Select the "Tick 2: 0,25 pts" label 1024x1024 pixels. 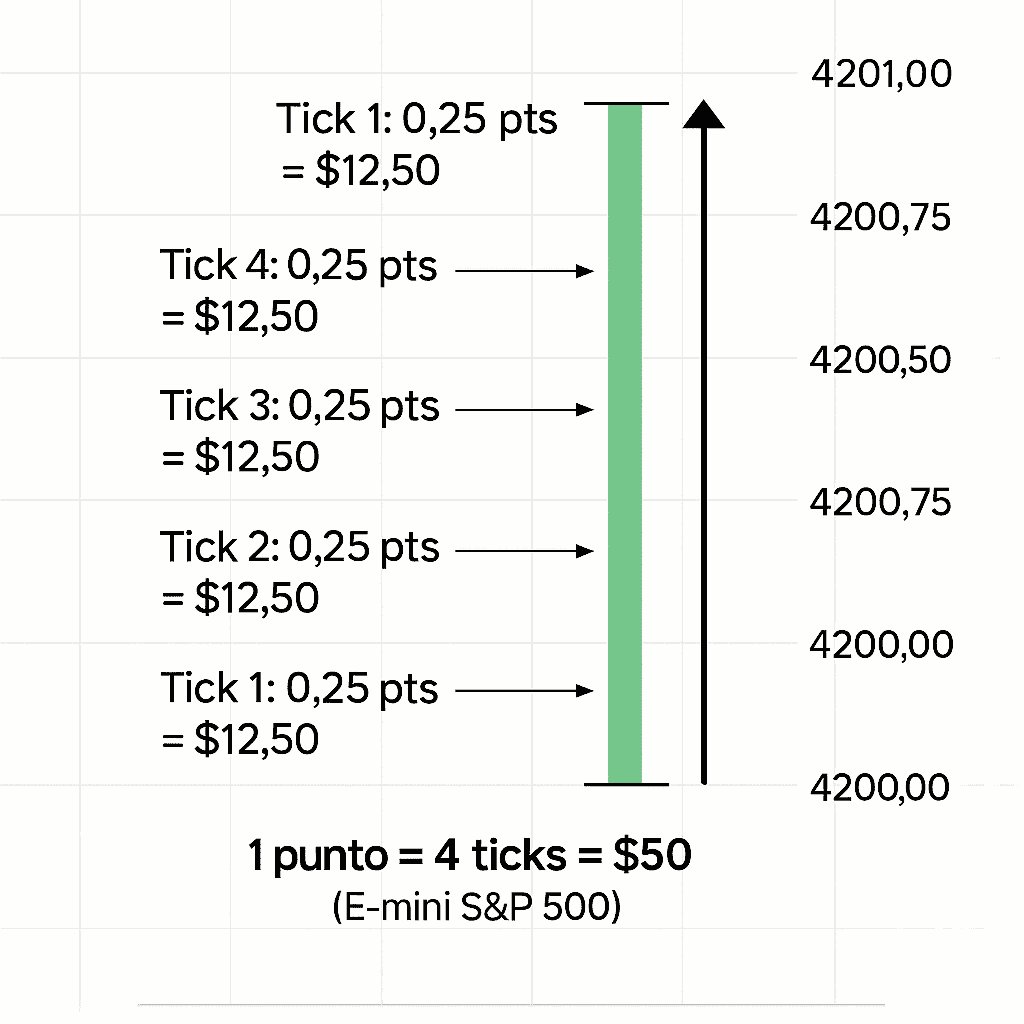tap(299, 547)
